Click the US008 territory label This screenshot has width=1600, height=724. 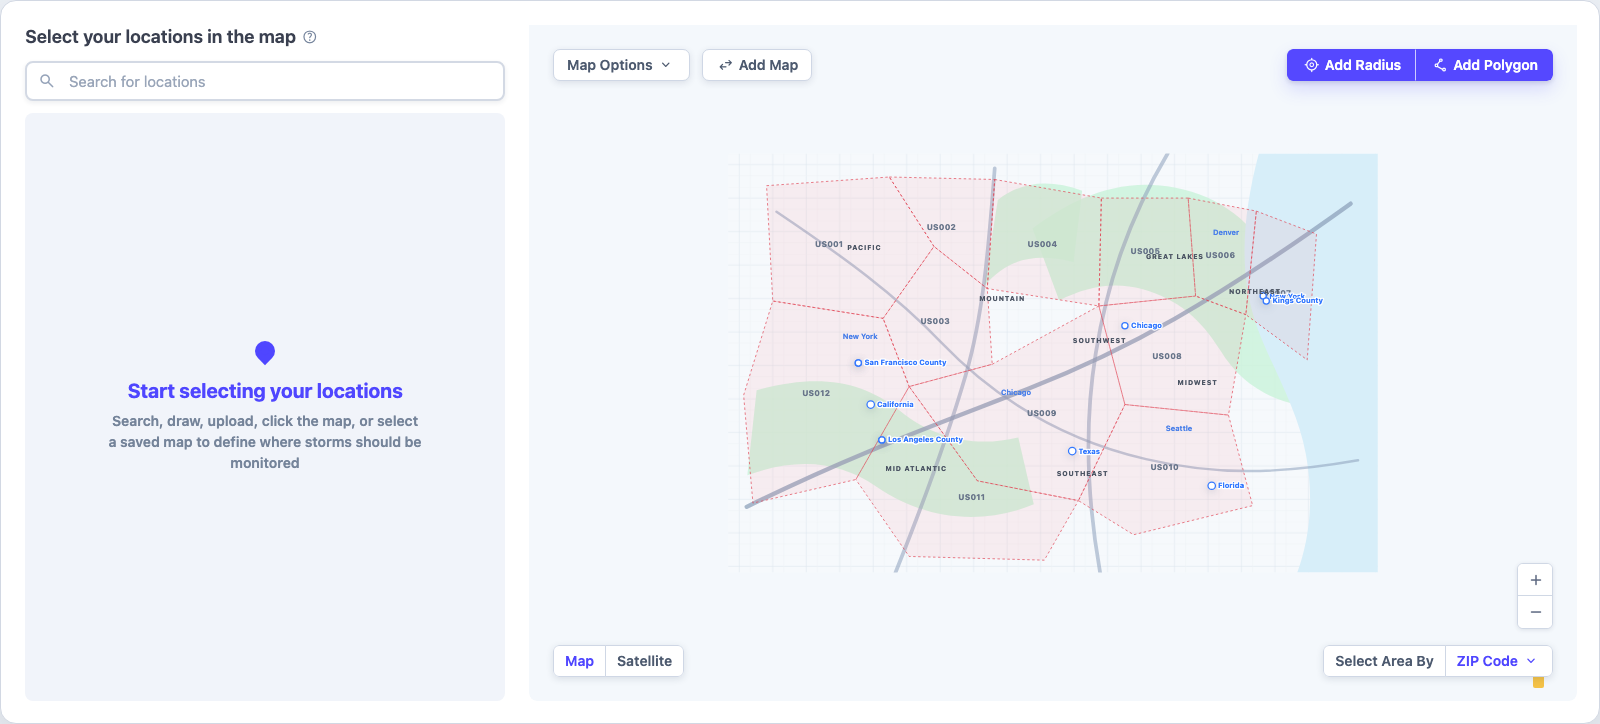[1167, 356]
